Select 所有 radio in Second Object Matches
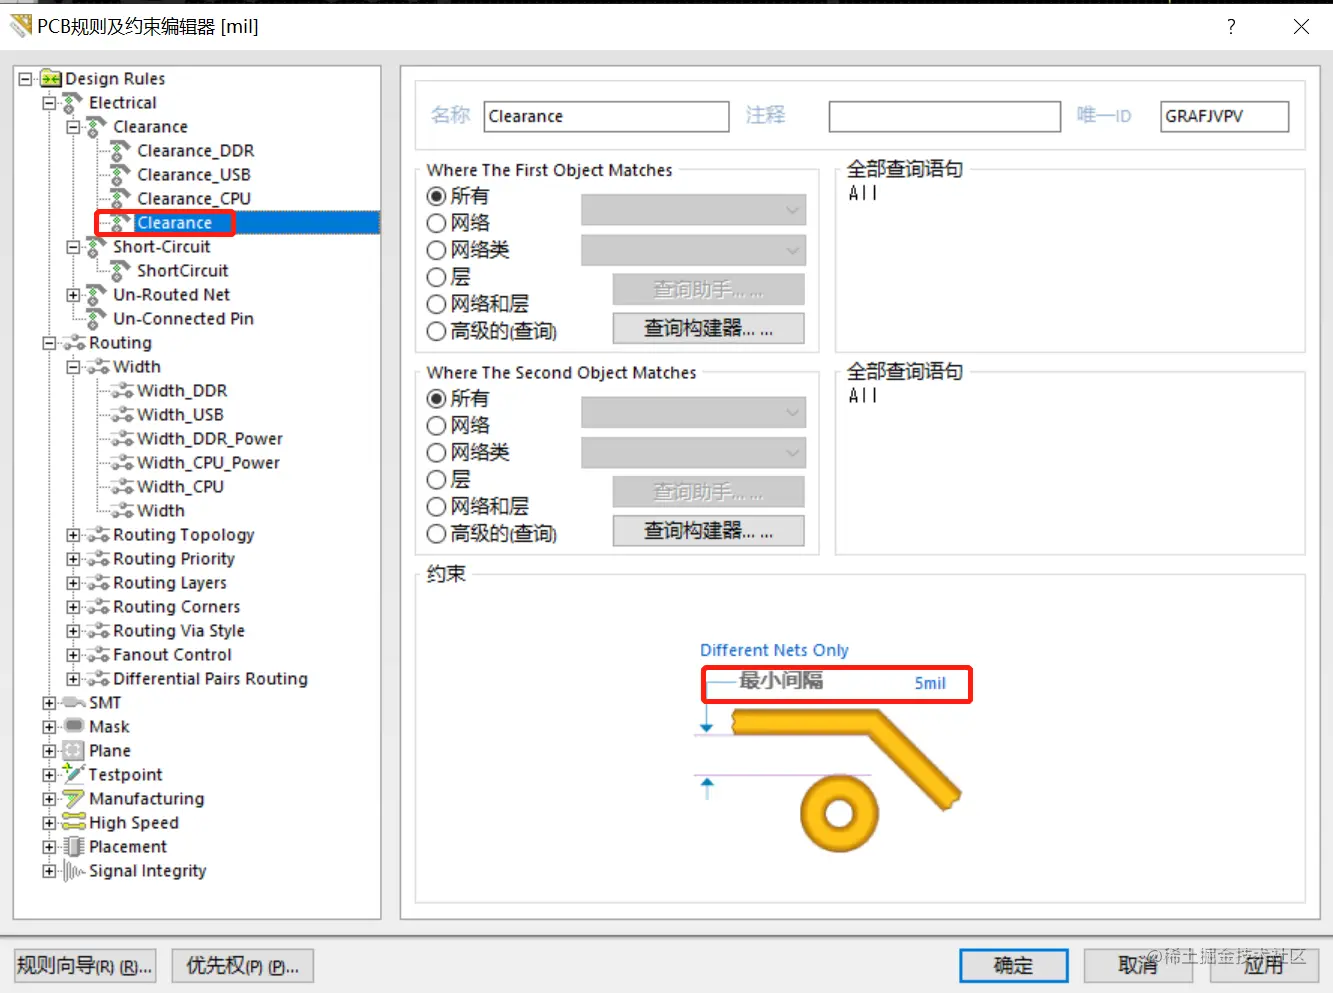Screen dimensions: 1333x993 tap(436, 398)
